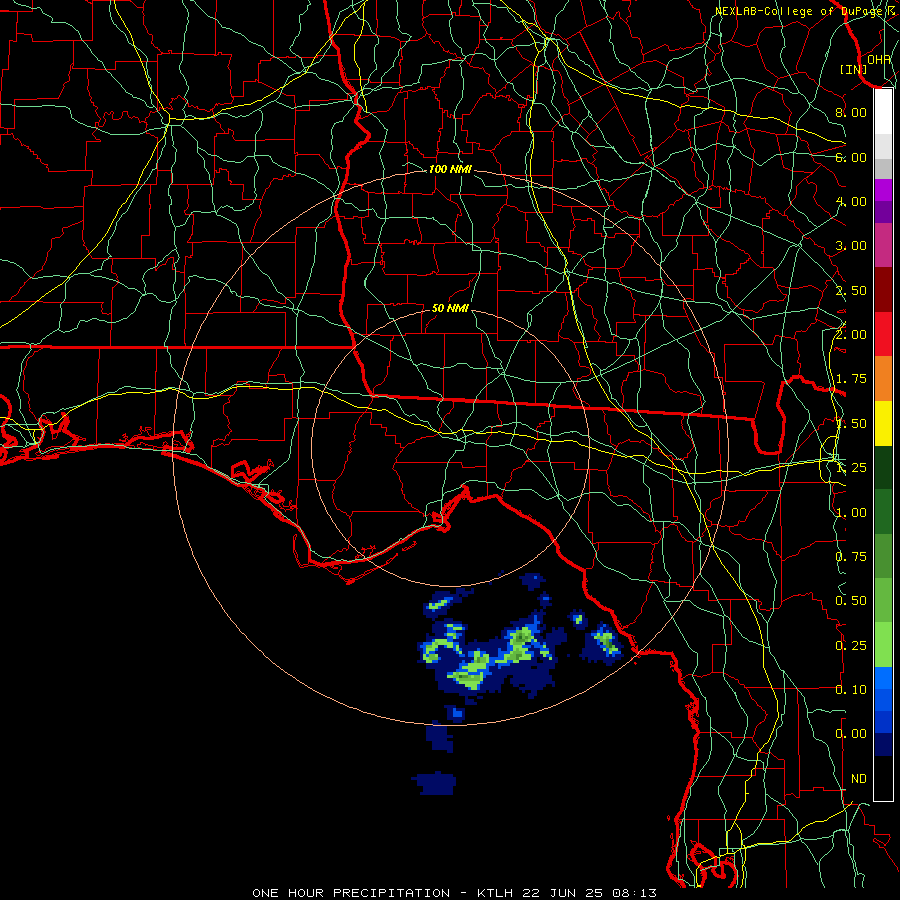Click the 8.00 legend value
This screenshot has width=900, height=900.
coord(851,112)
